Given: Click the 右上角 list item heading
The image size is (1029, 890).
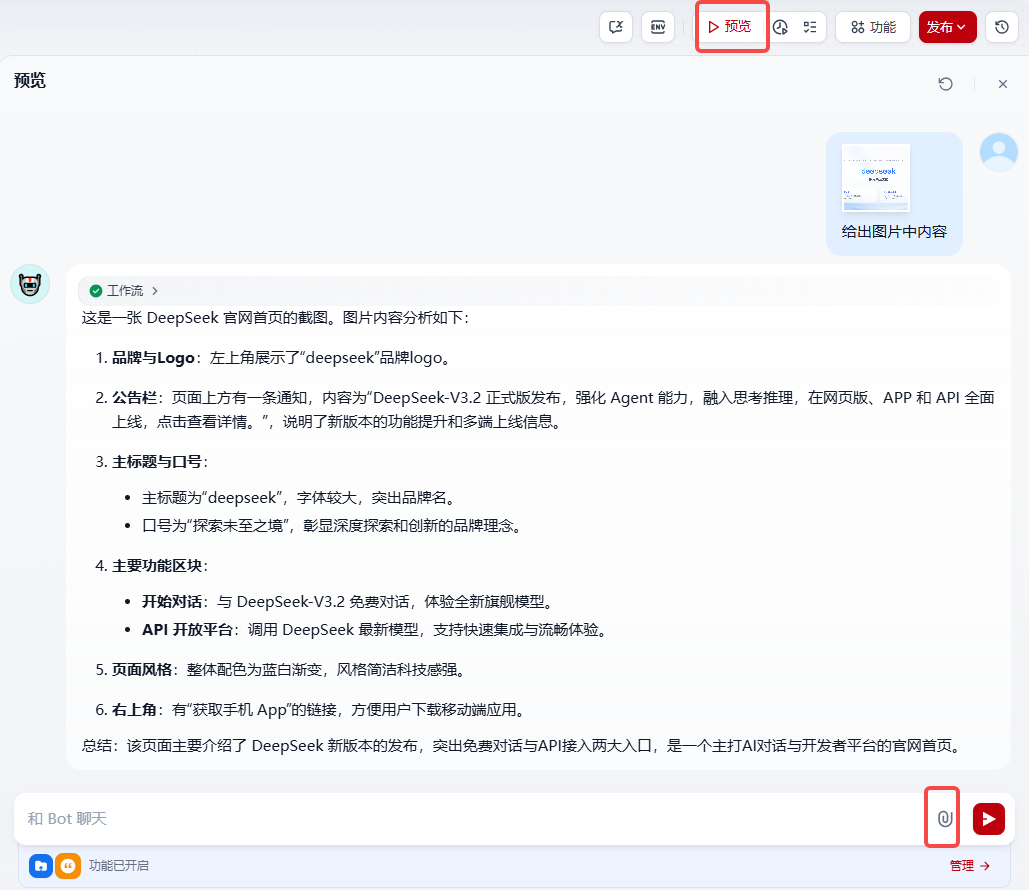Looking at the screenshot, I should pos(135,710).
